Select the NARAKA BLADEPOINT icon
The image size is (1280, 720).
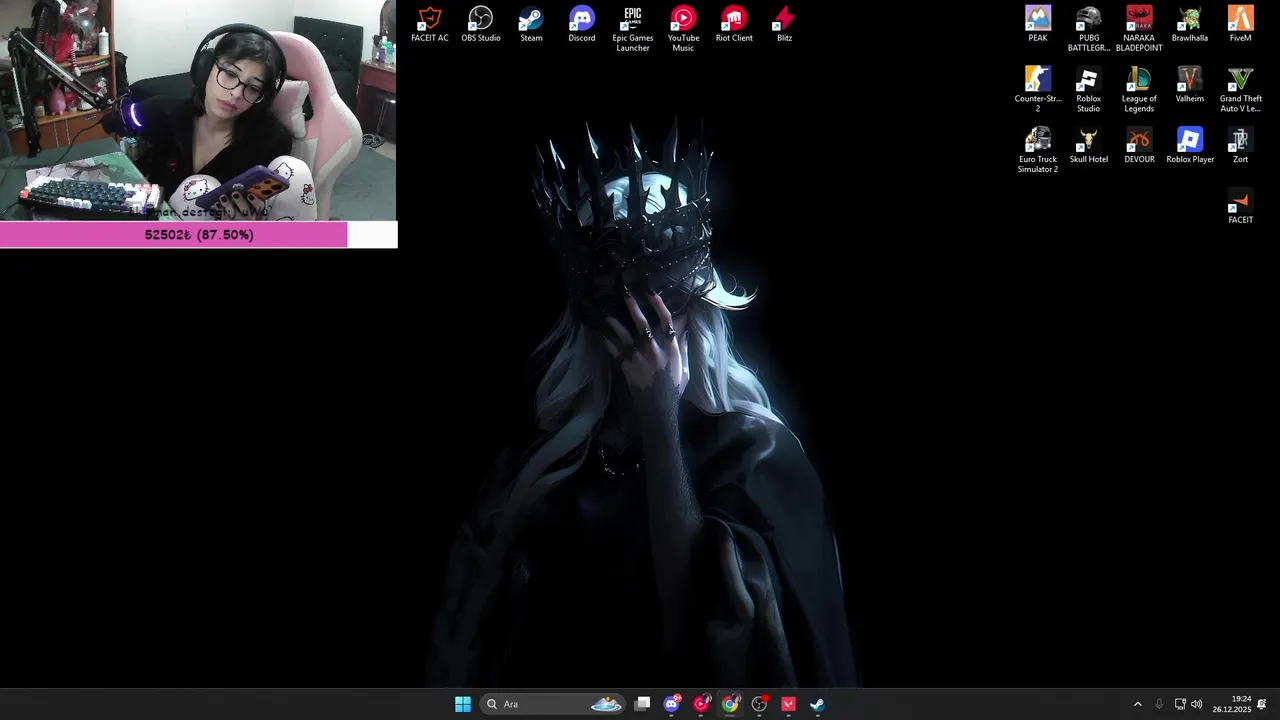(x=1139, y=29)
